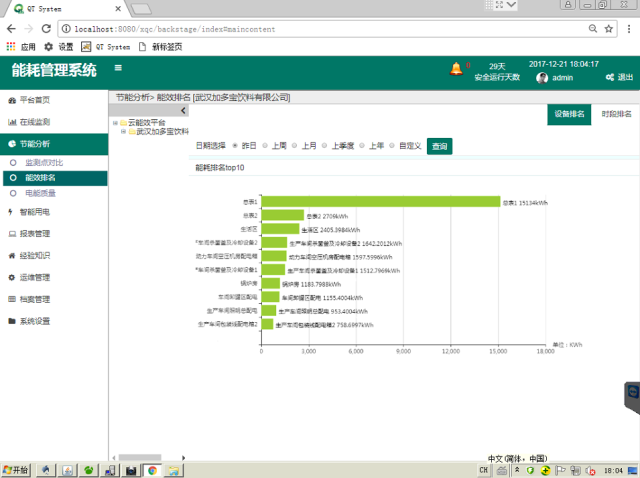Image resolution: width=640 pixels, height=478 pixels.
Task: Click the 锅炉房 bar in the chart
Action: click(x=271, y=283)
